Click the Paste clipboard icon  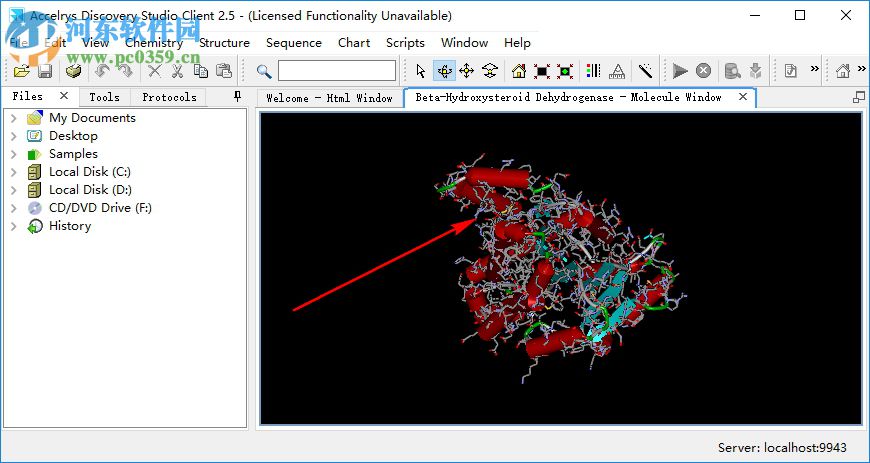pyautogui.click(x=224, y=71)
